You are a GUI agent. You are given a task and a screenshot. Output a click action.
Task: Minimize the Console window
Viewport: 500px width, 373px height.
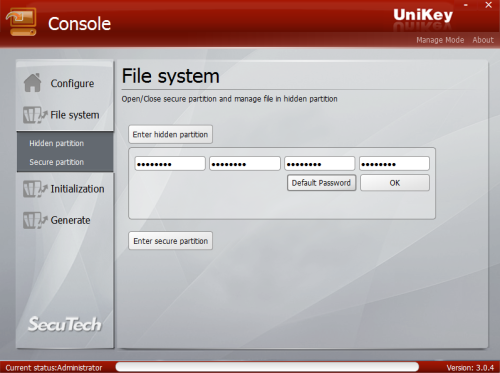[466, 5]
